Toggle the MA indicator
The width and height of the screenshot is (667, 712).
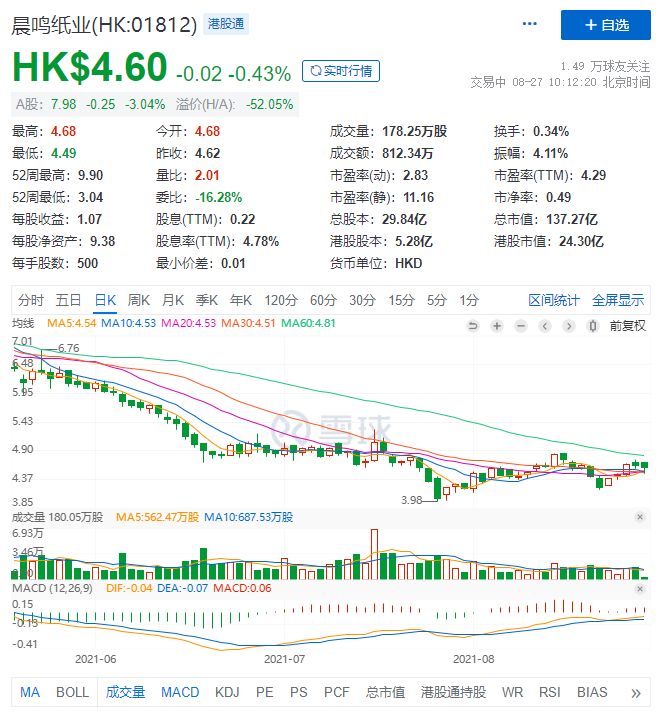(x=30, y=692)
